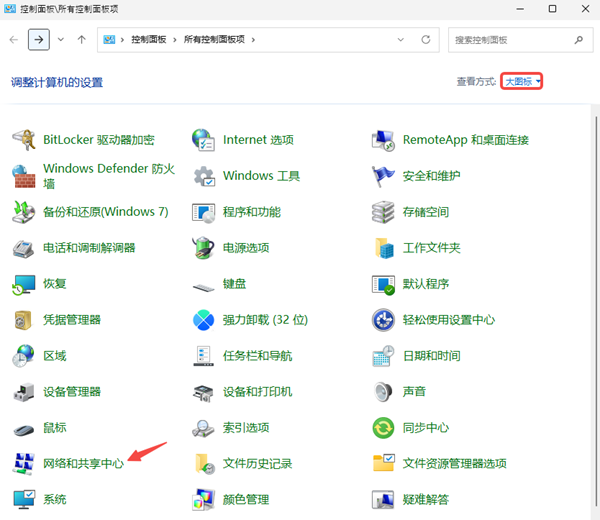Click the 程序和功能 icon
Image resolution: width=600 pixels, height=520 pixels.
203,212
